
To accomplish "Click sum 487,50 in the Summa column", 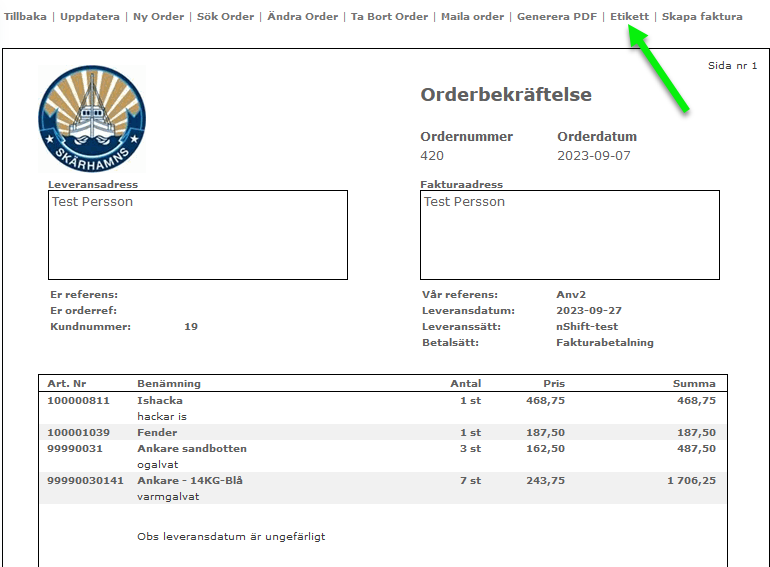I will [696, 449].
